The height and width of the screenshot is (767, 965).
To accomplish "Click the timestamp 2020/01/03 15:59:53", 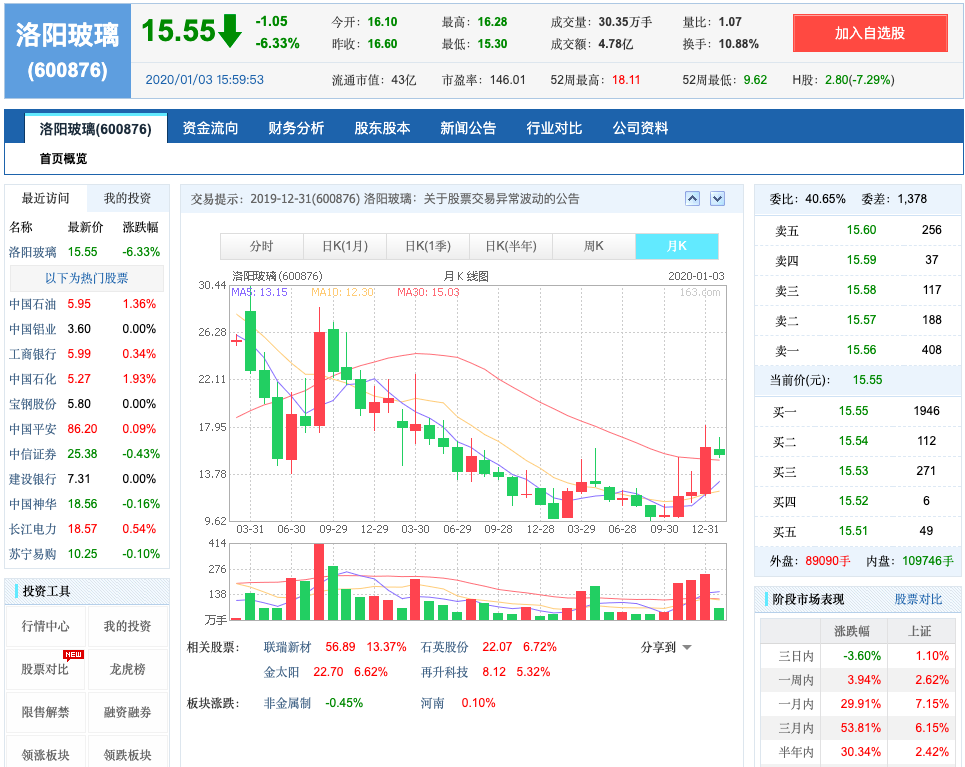I will click(204, 80).
